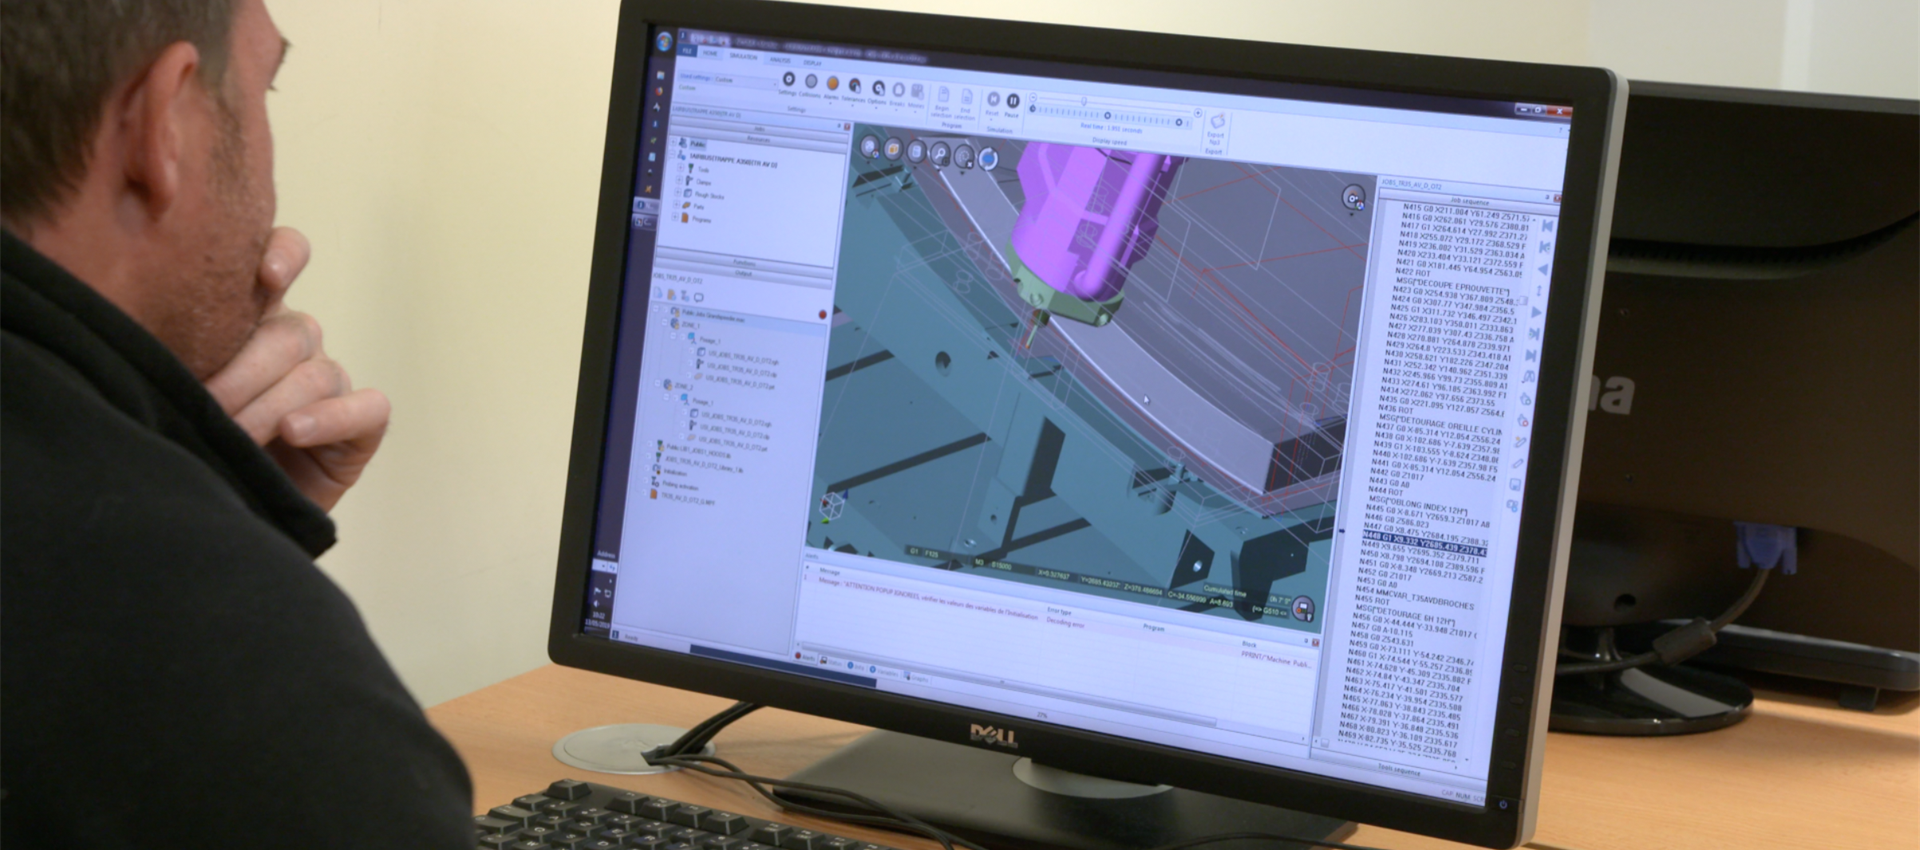The height and width of the screenshot is (850, 1920).
Task: Select the TR35_AV_D_OT2_G.MPF program file
Action: (x=687, y=500)
